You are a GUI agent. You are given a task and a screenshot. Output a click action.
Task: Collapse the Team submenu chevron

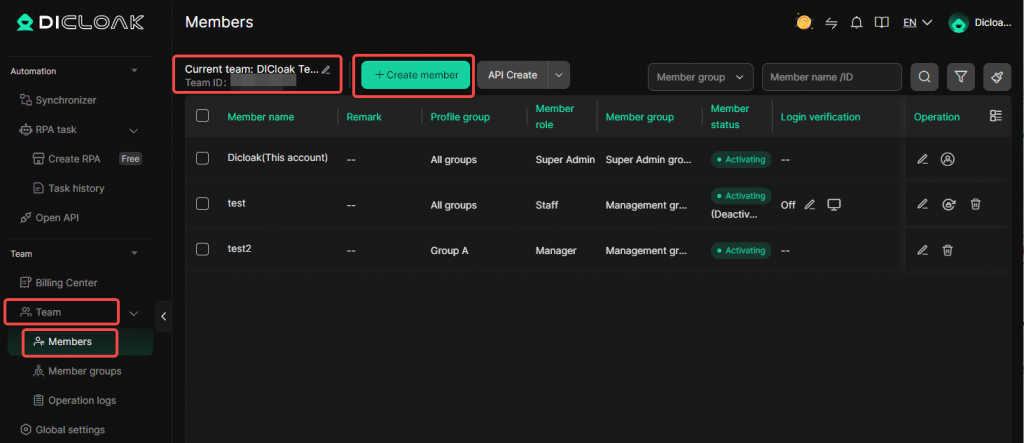[x=134, y=313]
